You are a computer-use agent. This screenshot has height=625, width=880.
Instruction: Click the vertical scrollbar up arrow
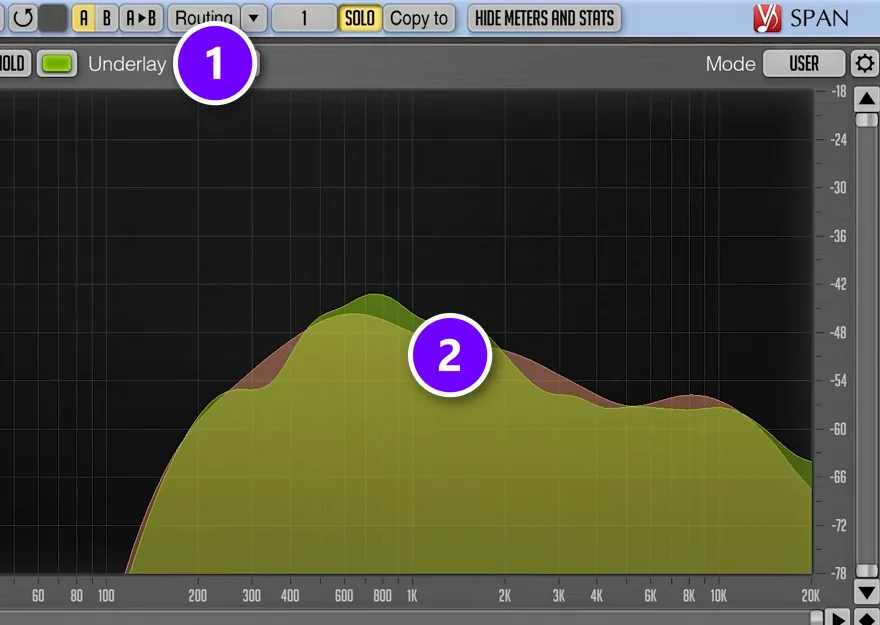point(867,99)
